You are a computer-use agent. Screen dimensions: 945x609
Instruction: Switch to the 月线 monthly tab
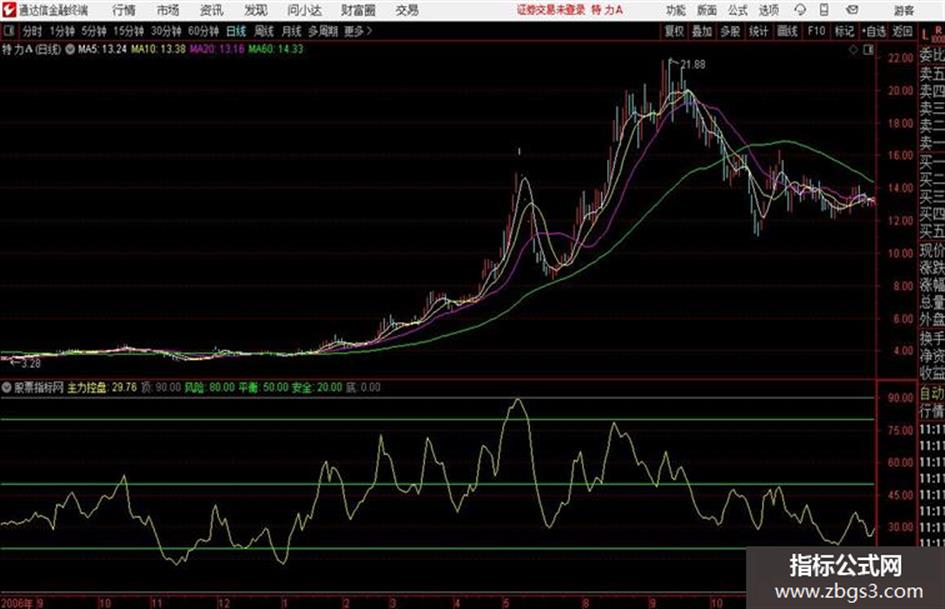292,31
